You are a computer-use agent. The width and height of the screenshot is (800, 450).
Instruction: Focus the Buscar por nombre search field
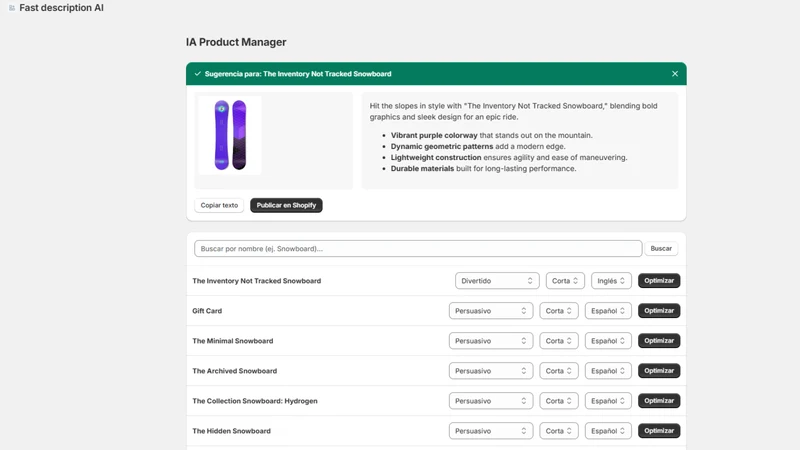click(x=418, y=248)
